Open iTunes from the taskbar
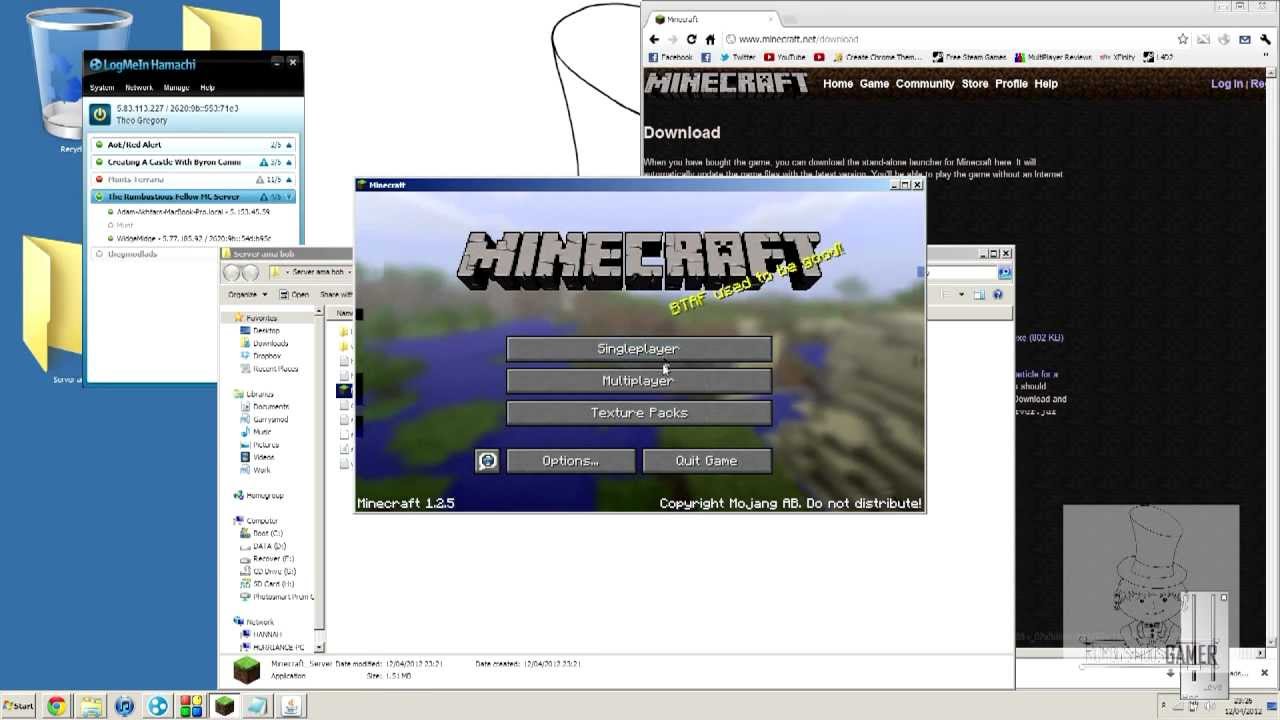The image size is (1280, 720). coord(124,706)
